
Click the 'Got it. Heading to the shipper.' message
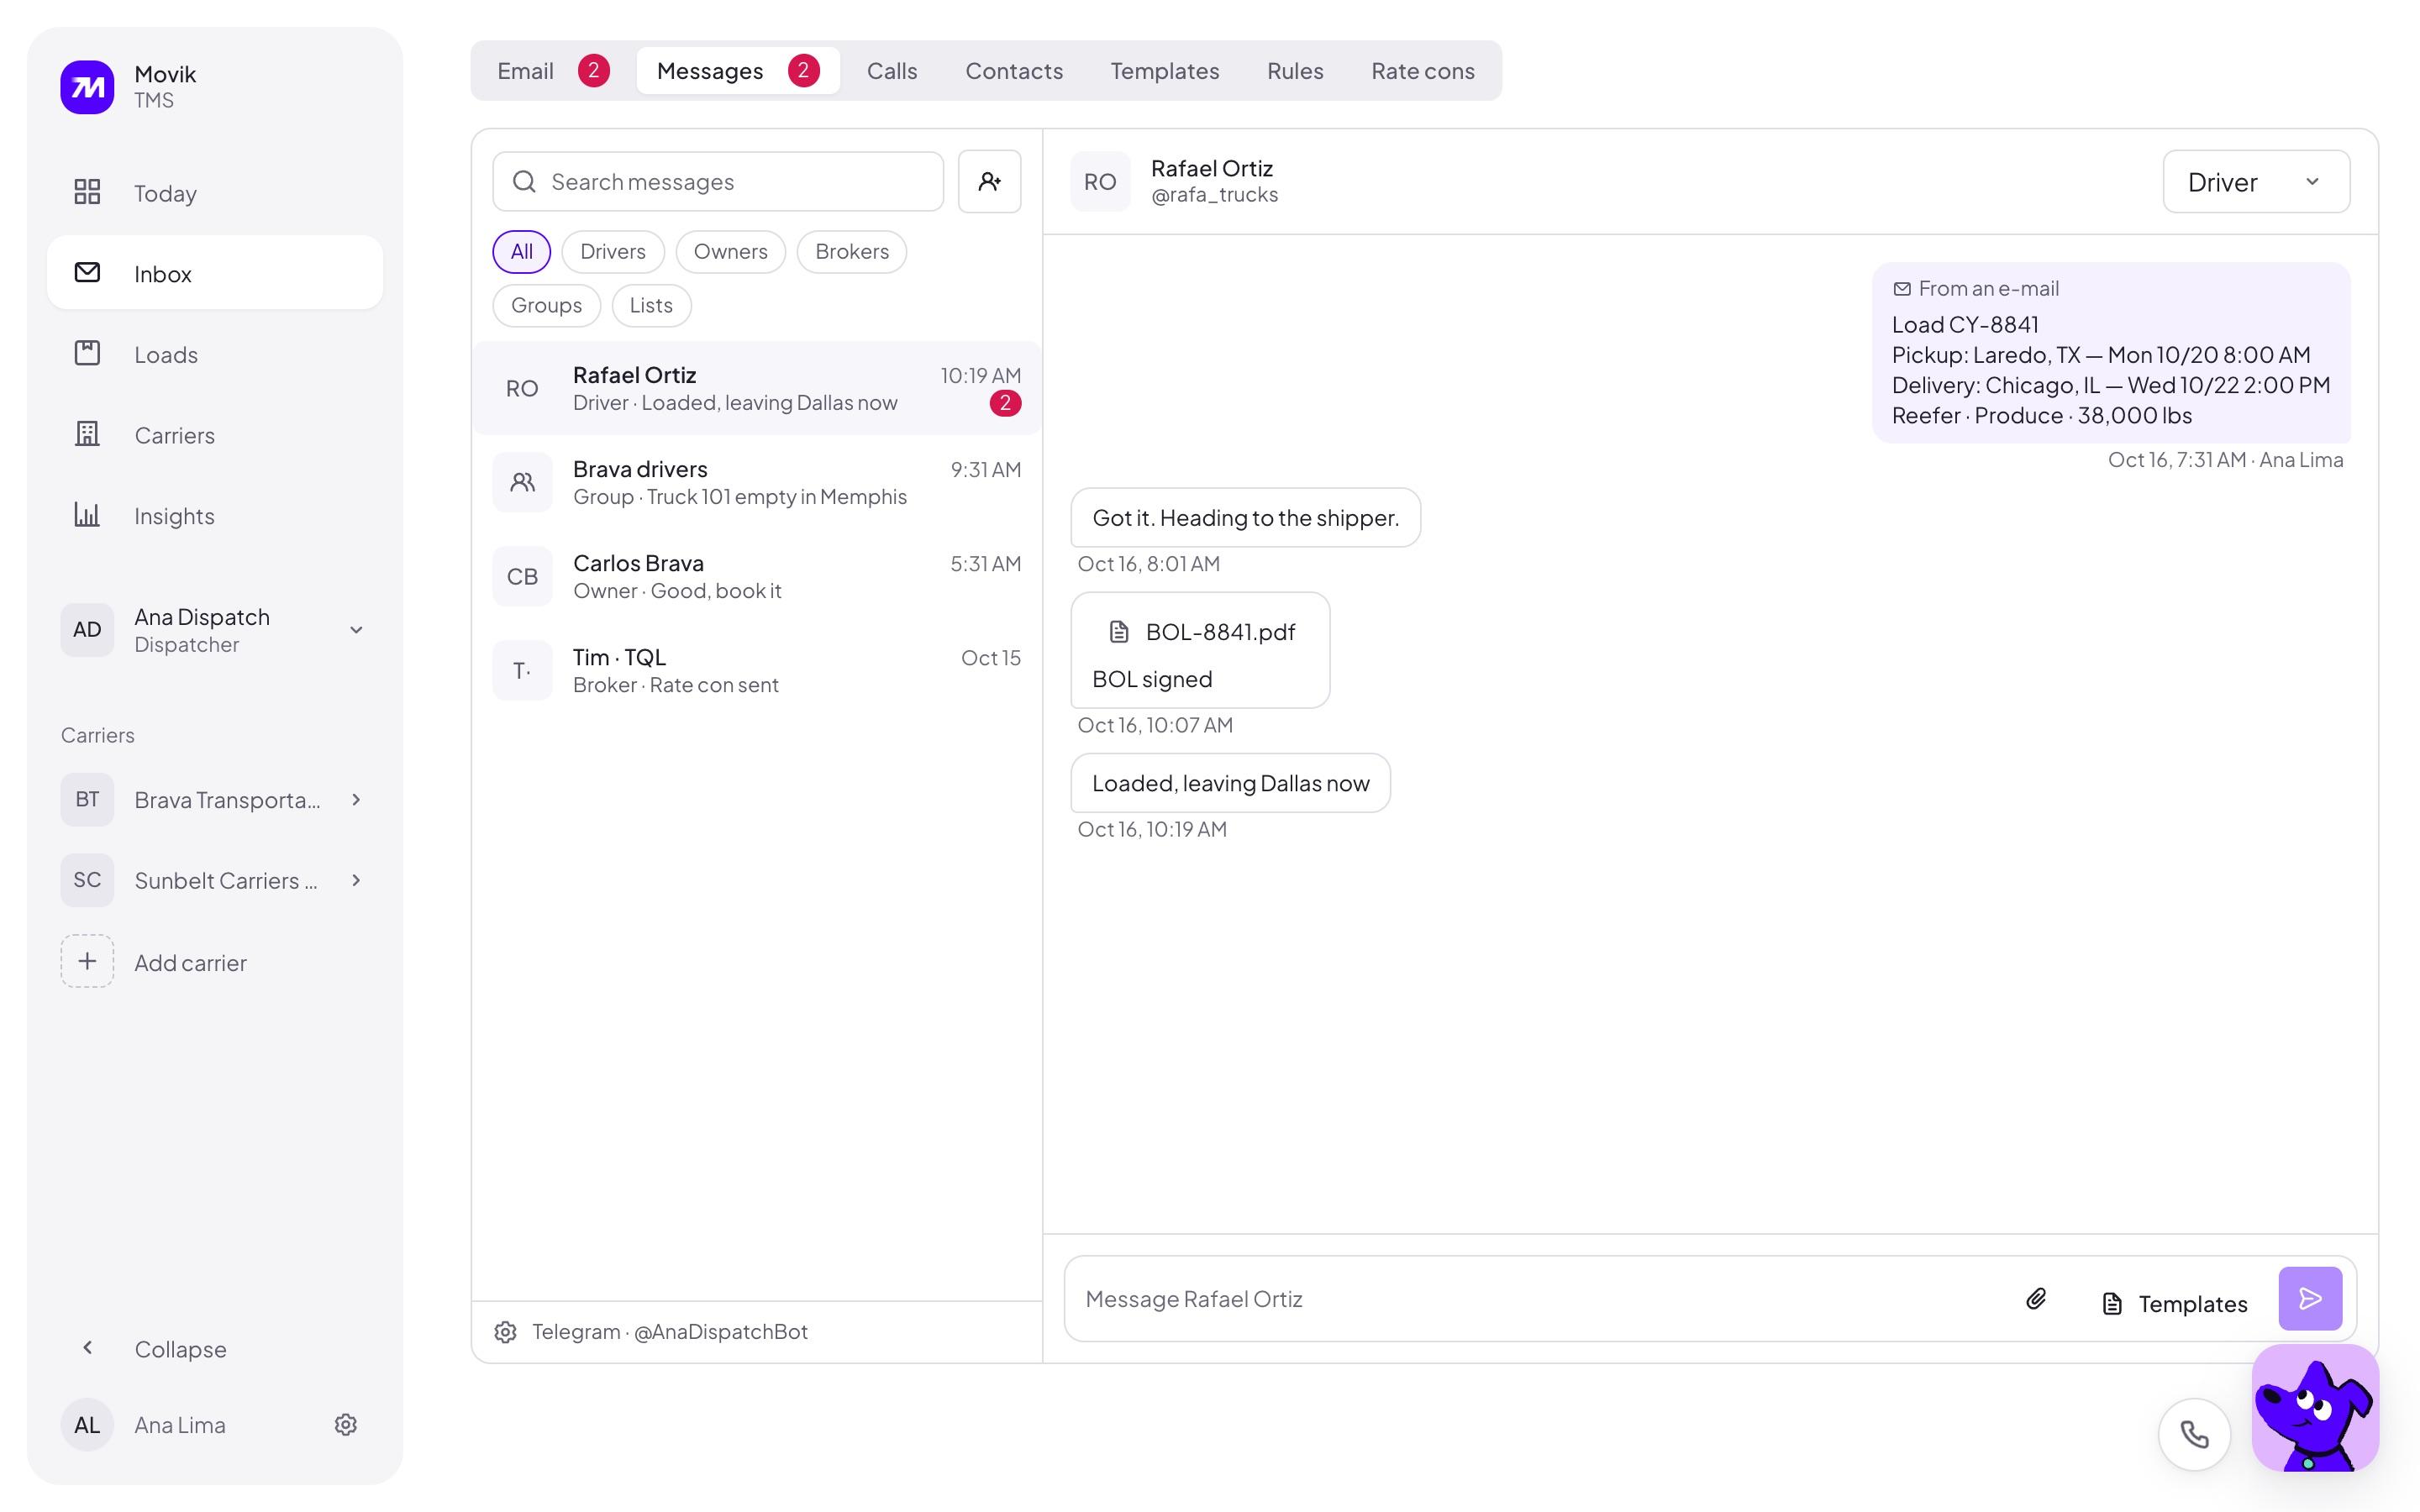click(1245, 518)
